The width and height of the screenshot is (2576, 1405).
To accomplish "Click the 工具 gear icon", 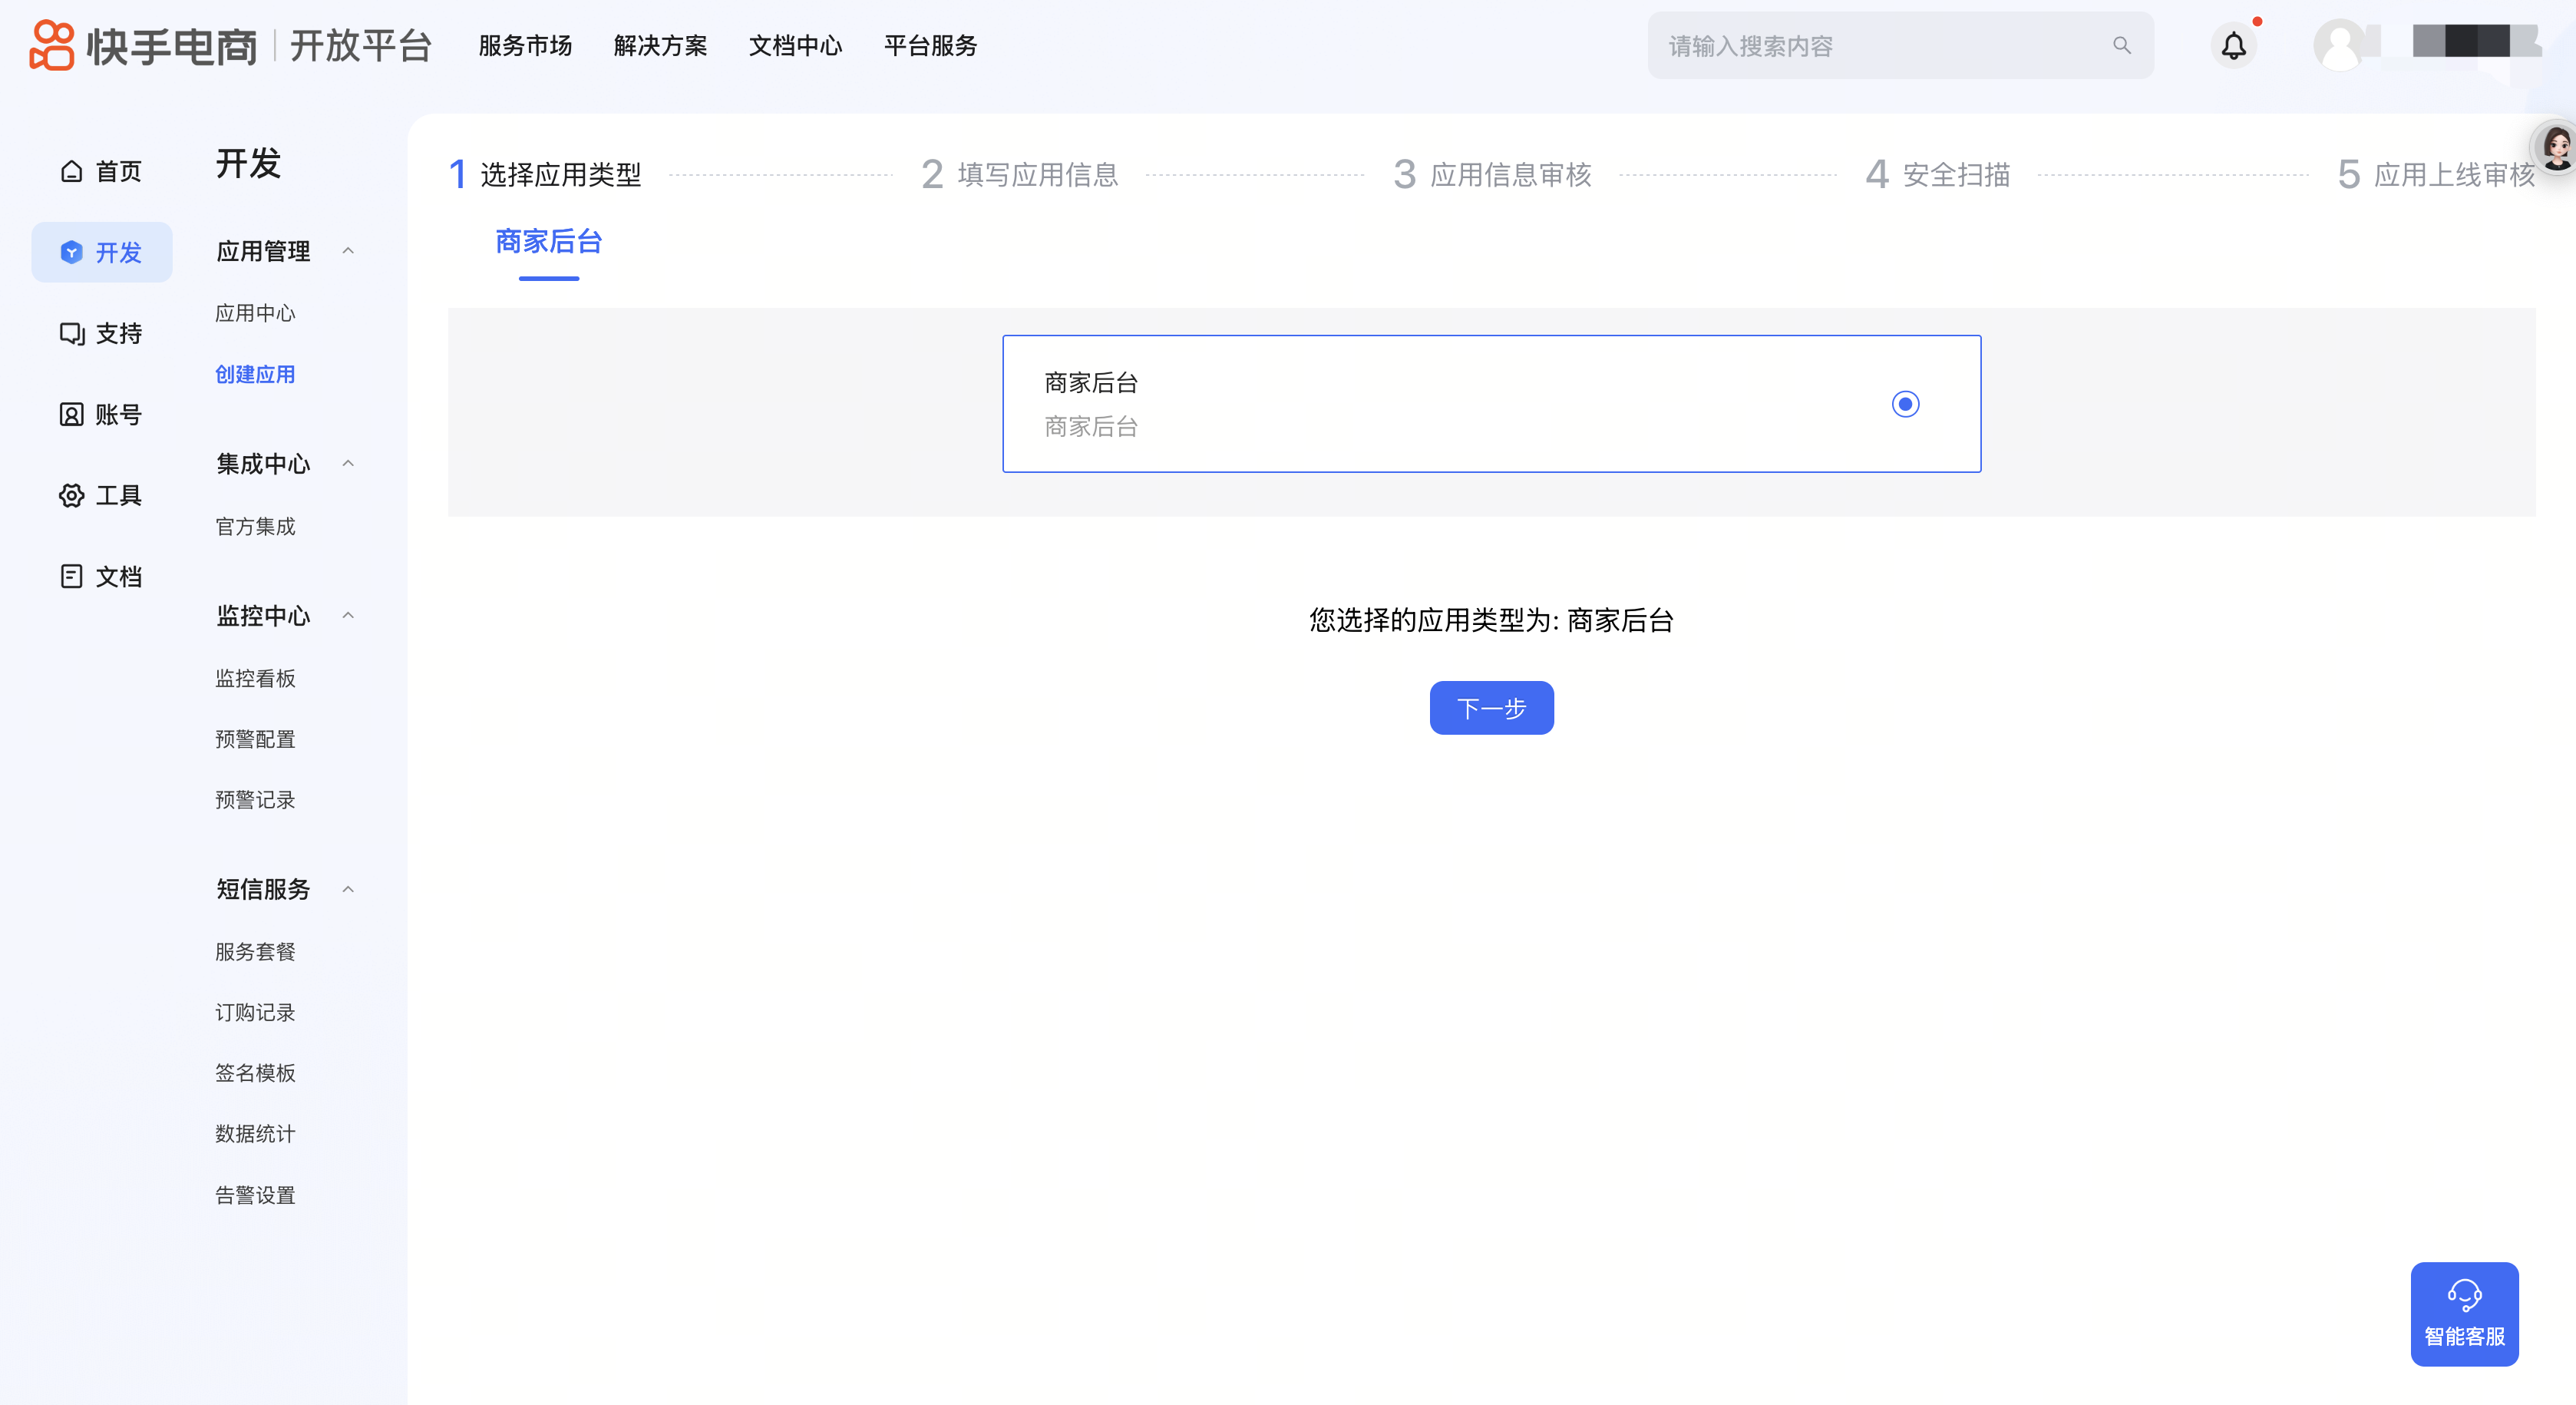I will click(71, 496).
